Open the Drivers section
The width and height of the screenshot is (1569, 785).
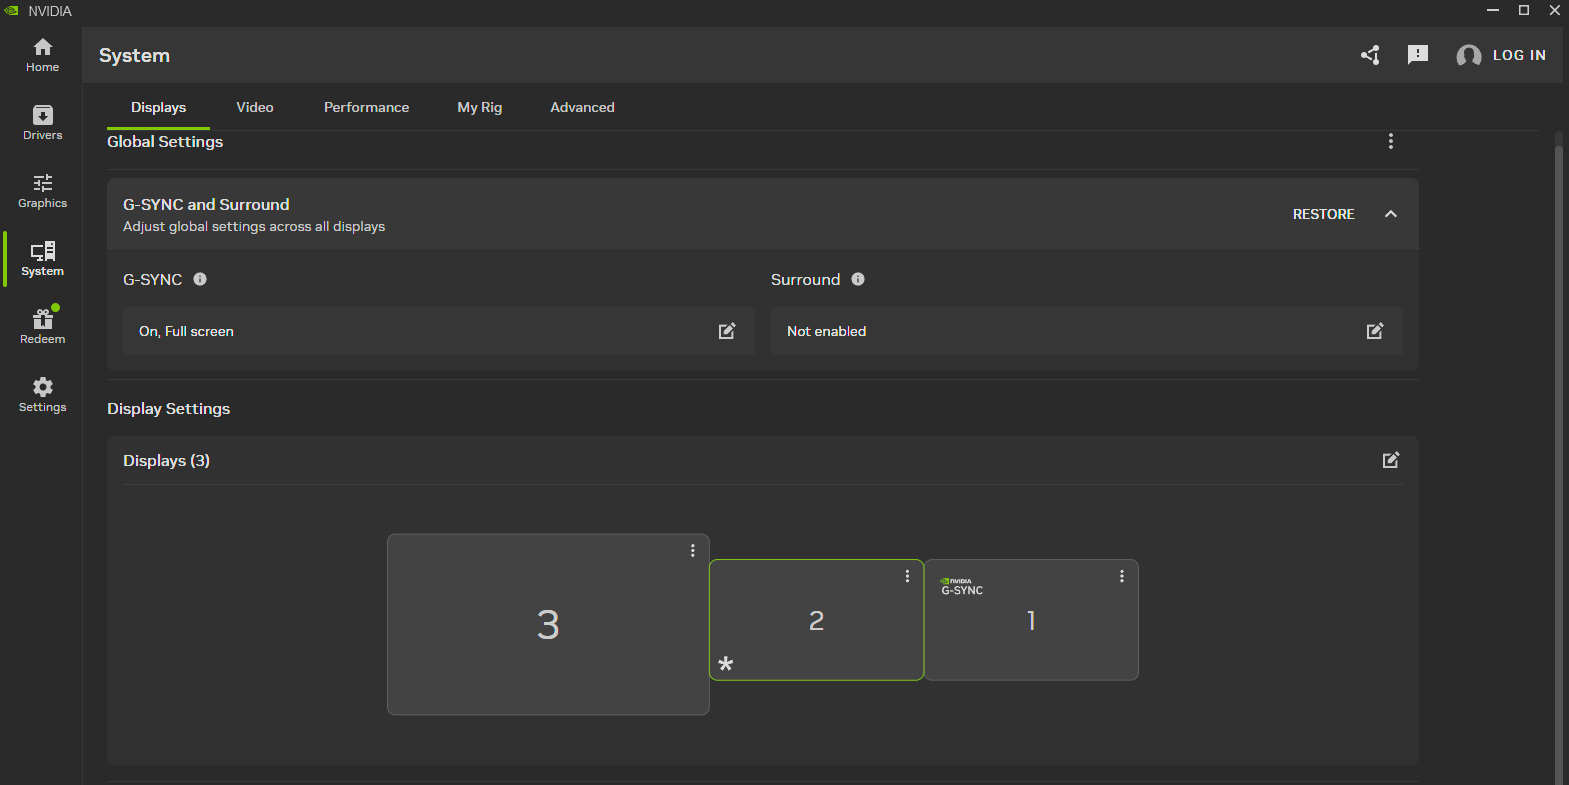coord(42,123)
